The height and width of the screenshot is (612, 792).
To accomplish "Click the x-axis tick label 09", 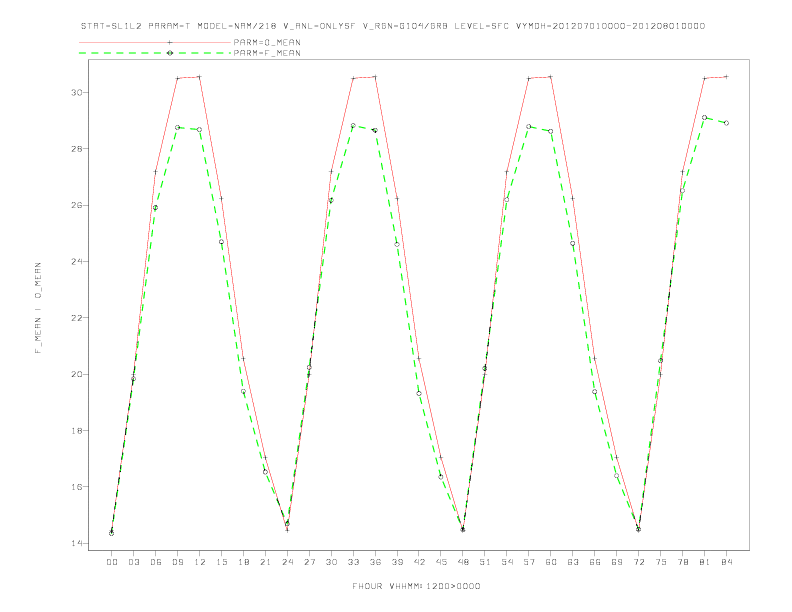I will (177, 562).
